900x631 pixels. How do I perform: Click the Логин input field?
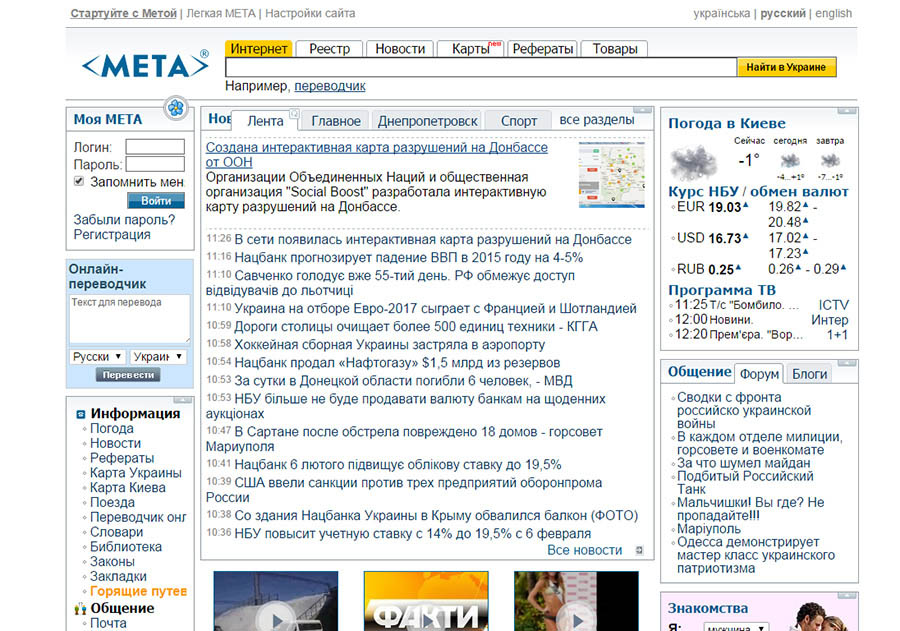(155, 147)
